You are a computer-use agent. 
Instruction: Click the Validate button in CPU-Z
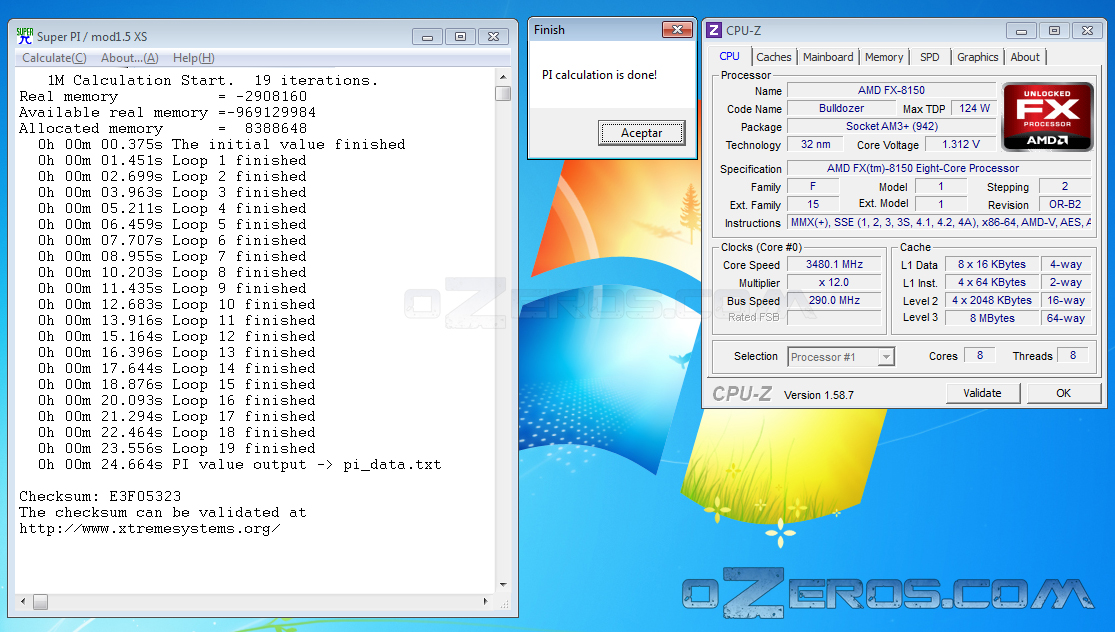coord(982,393)
